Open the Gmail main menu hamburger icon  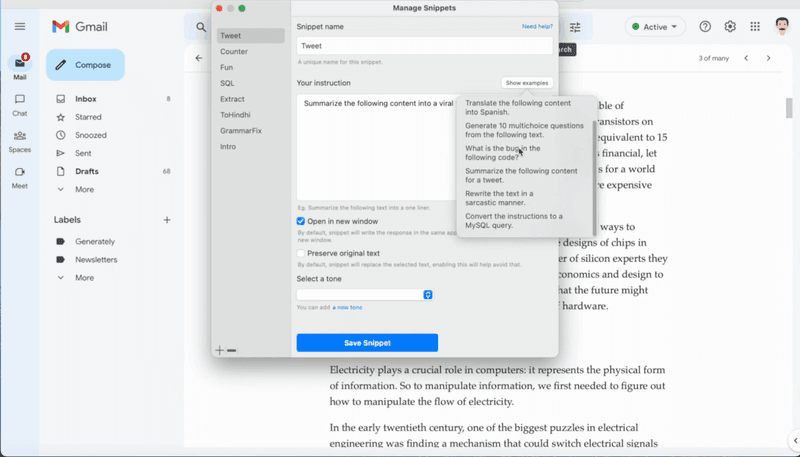(20, 27)
